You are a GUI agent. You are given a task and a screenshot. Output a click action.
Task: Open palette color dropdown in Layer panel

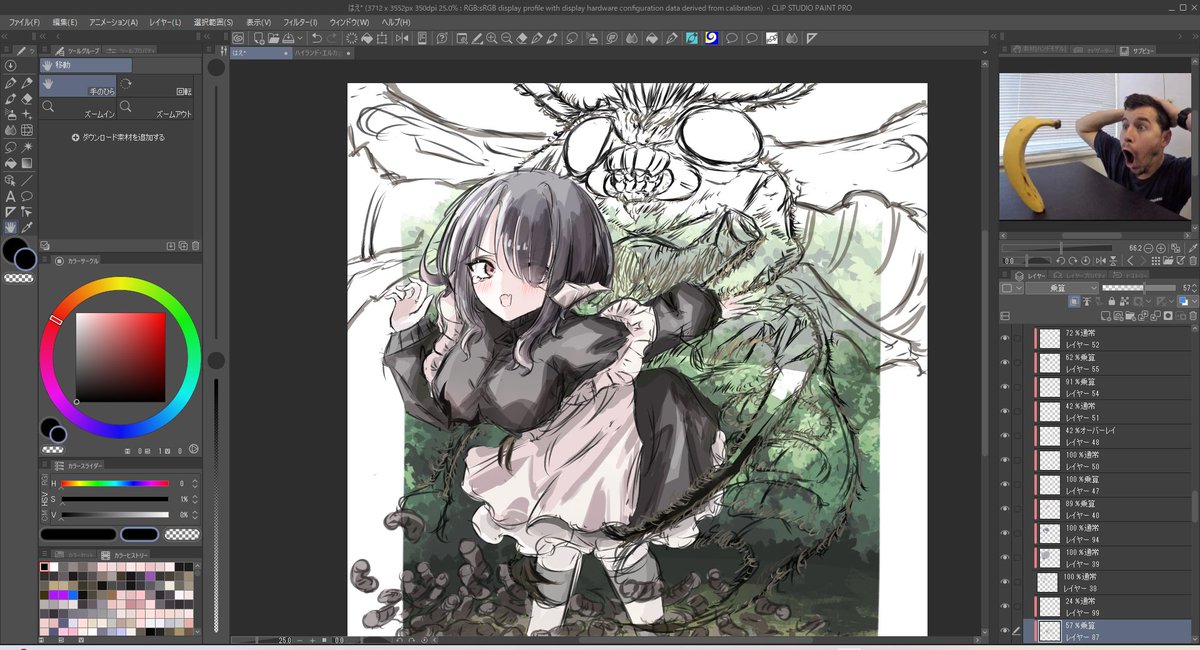(x=1012, y=288)
